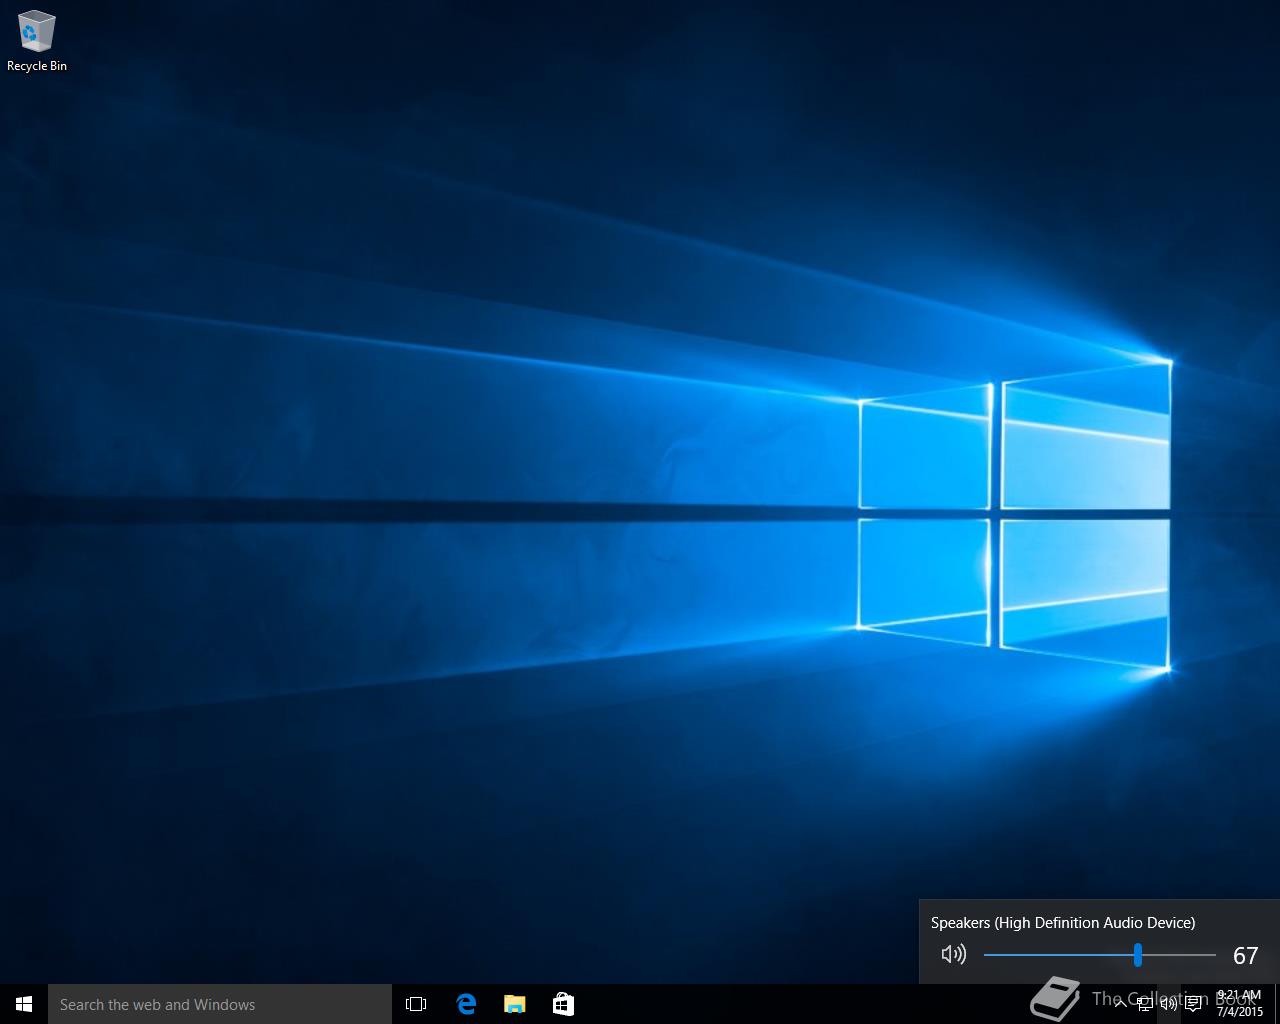Image resolution: width=1280 pixels, height=1024 pixels.
Task: Click the volume value 67
Action: coord(1245,956)
